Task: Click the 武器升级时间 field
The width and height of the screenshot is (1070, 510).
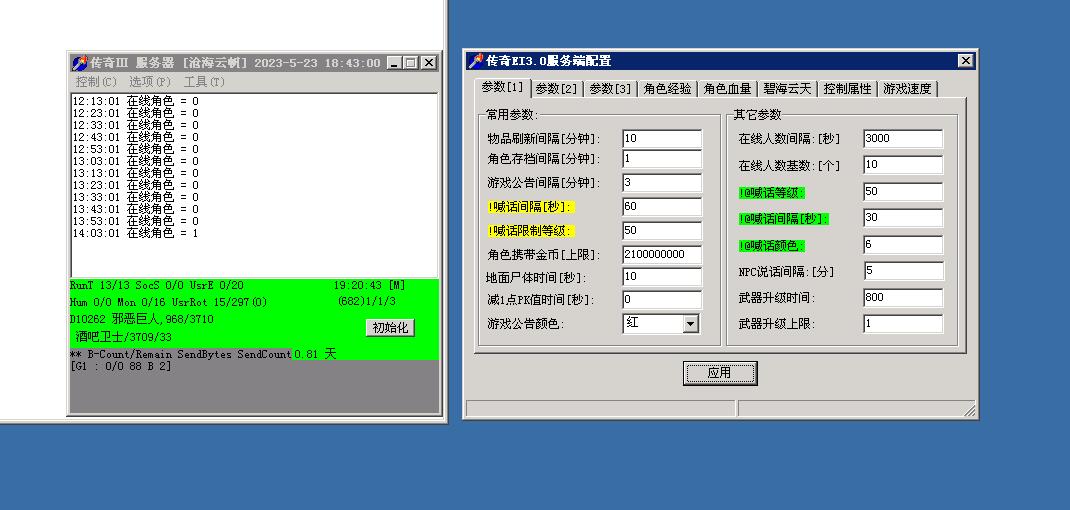Action: (x=902, y=297)
